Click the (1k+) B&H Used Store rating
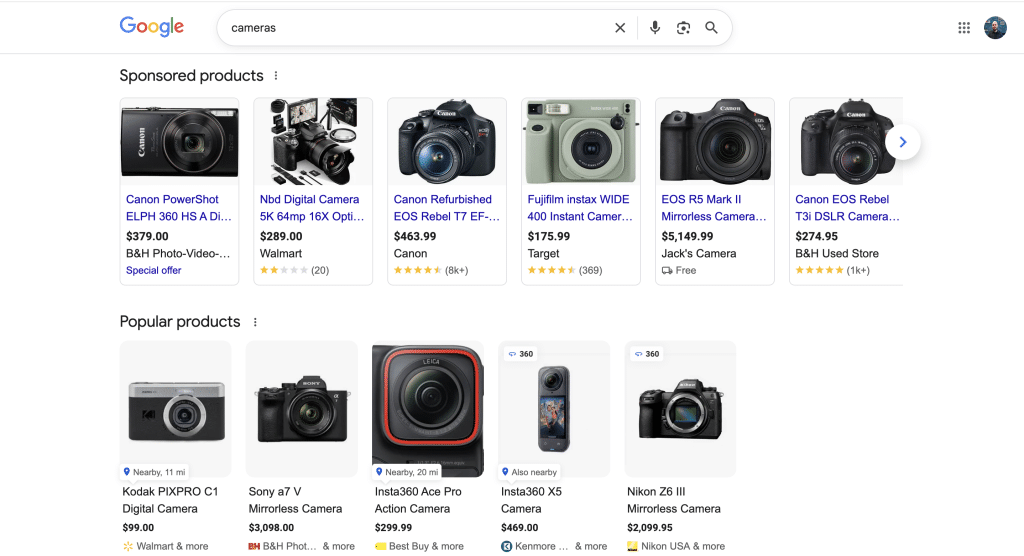The width and height of the screenshot is (1024, 556). 833,270
